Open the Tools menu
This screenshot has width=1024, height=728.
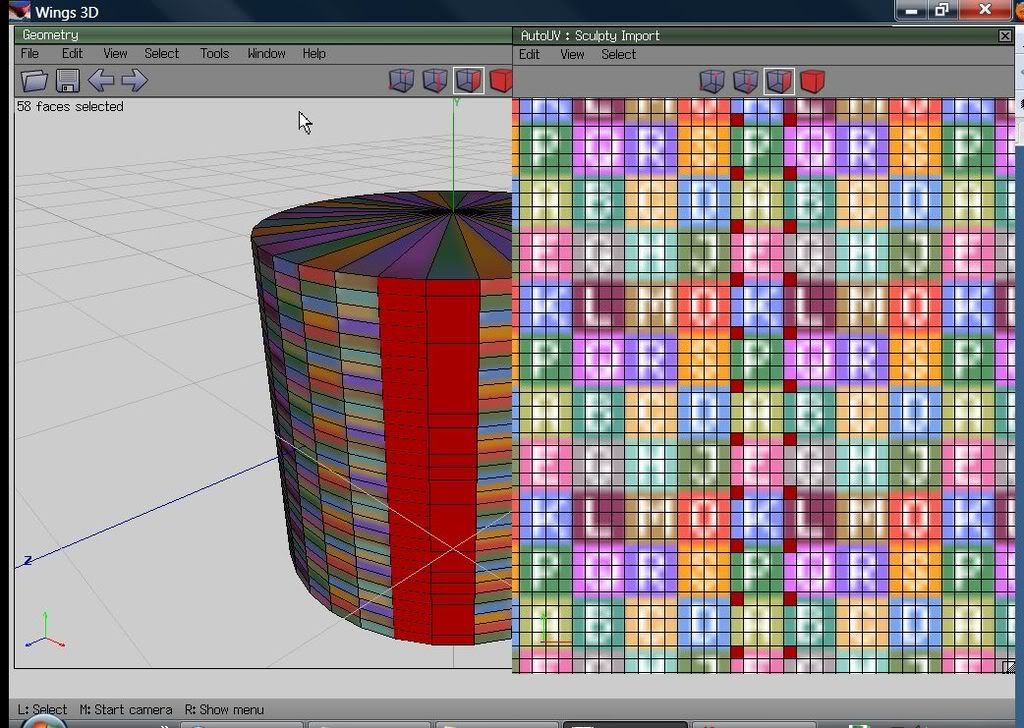pos(214,54)
